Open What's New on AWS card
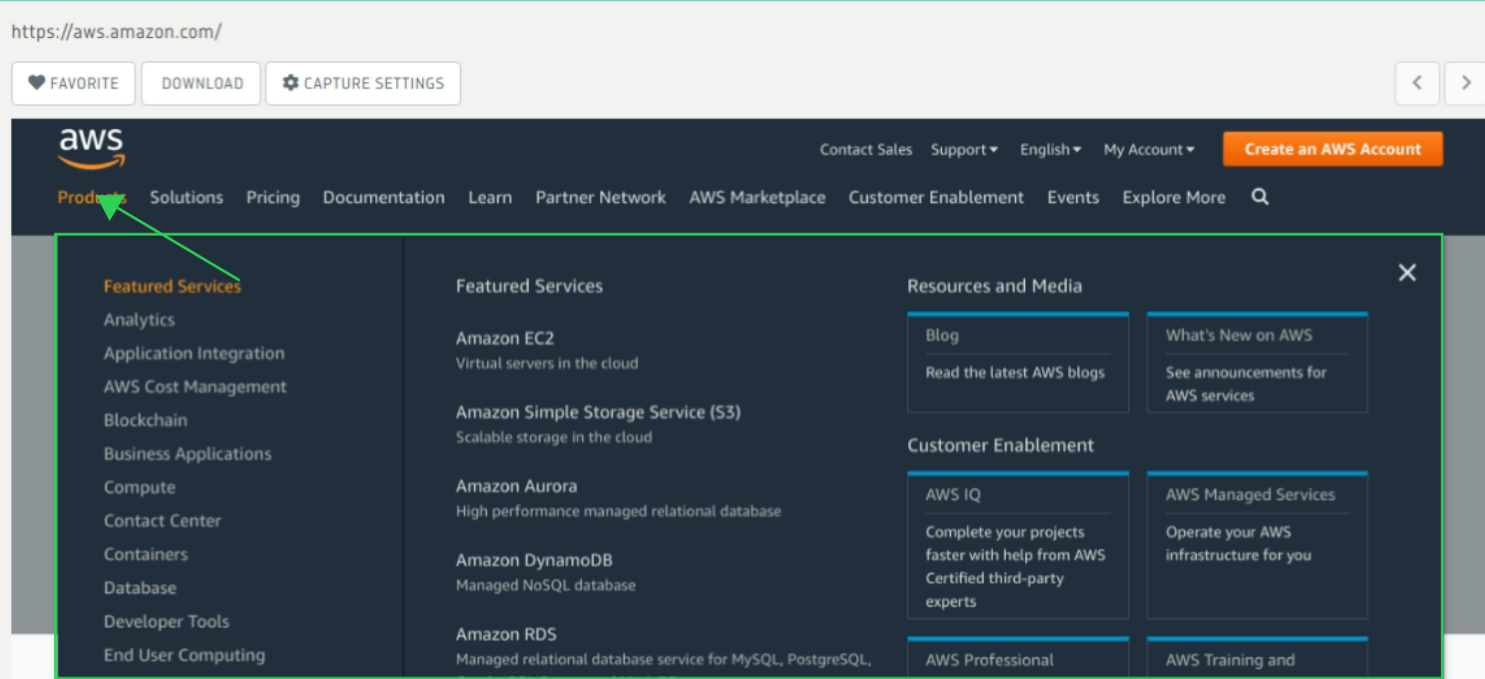 tap(1257, 363)
